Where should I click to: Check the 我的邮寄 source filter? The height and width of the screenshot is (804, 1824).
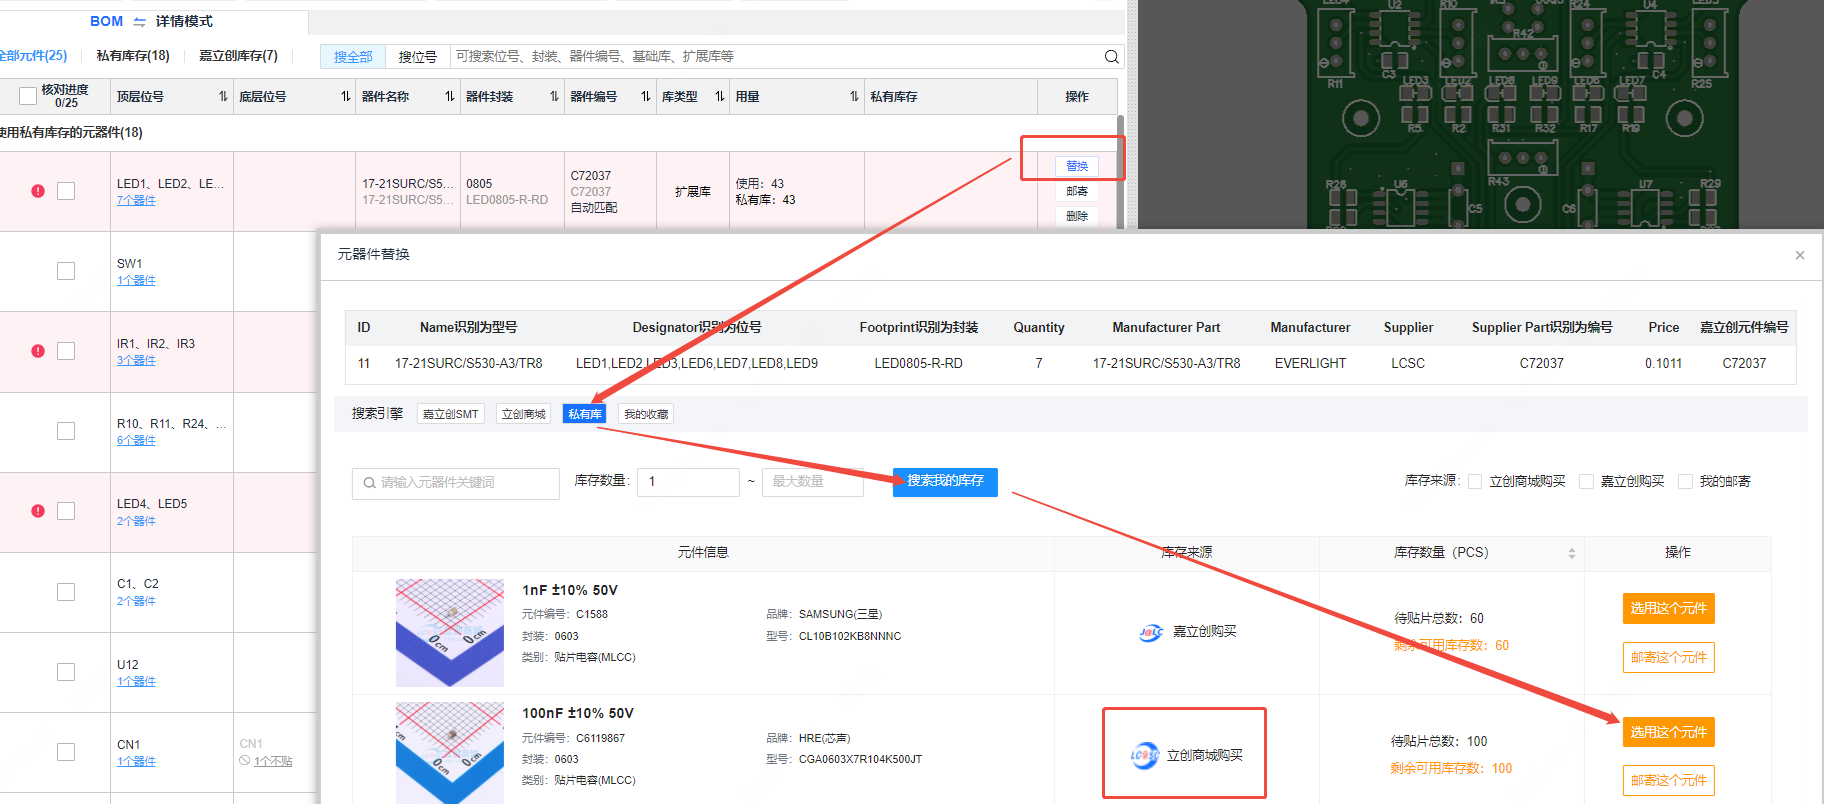1685,482
